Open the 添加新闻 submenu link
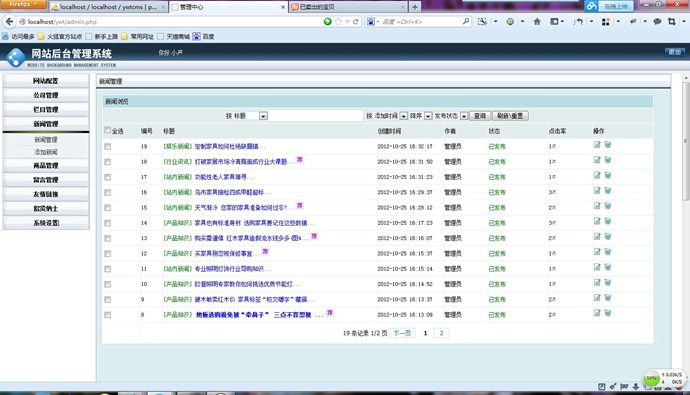The height and width of the screenshot is (395, 690). [x=46, y=152]
